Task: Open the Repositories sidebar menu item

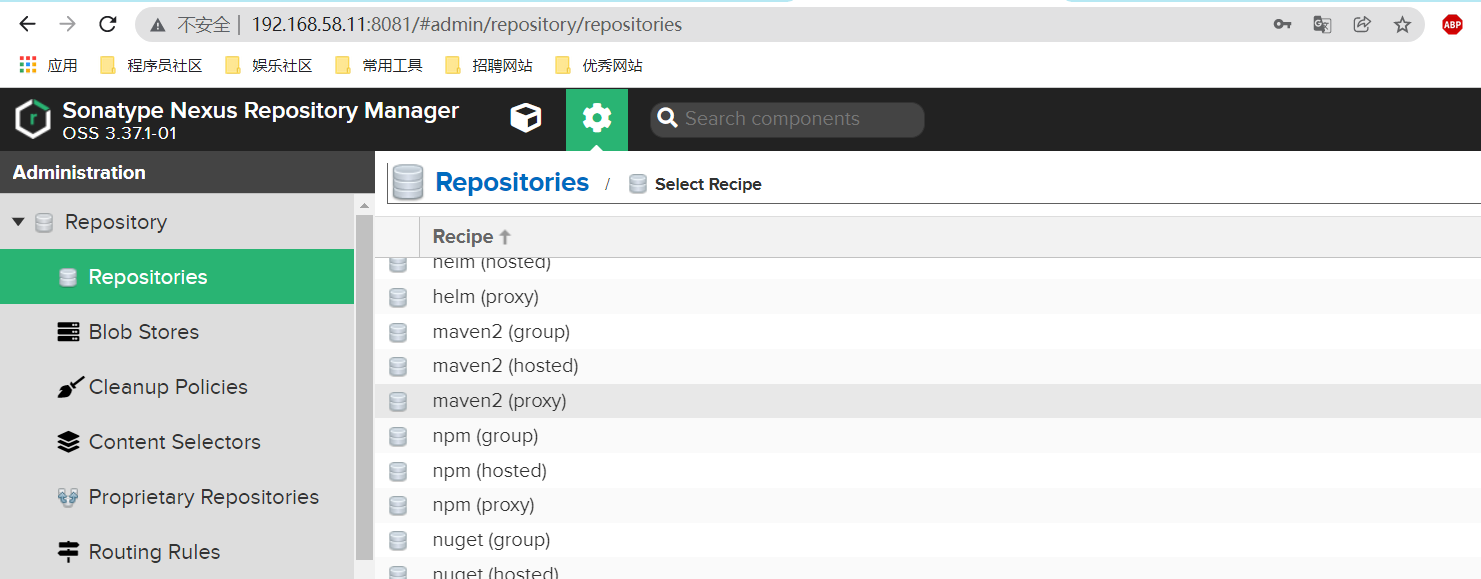Action: pos(148,277)
